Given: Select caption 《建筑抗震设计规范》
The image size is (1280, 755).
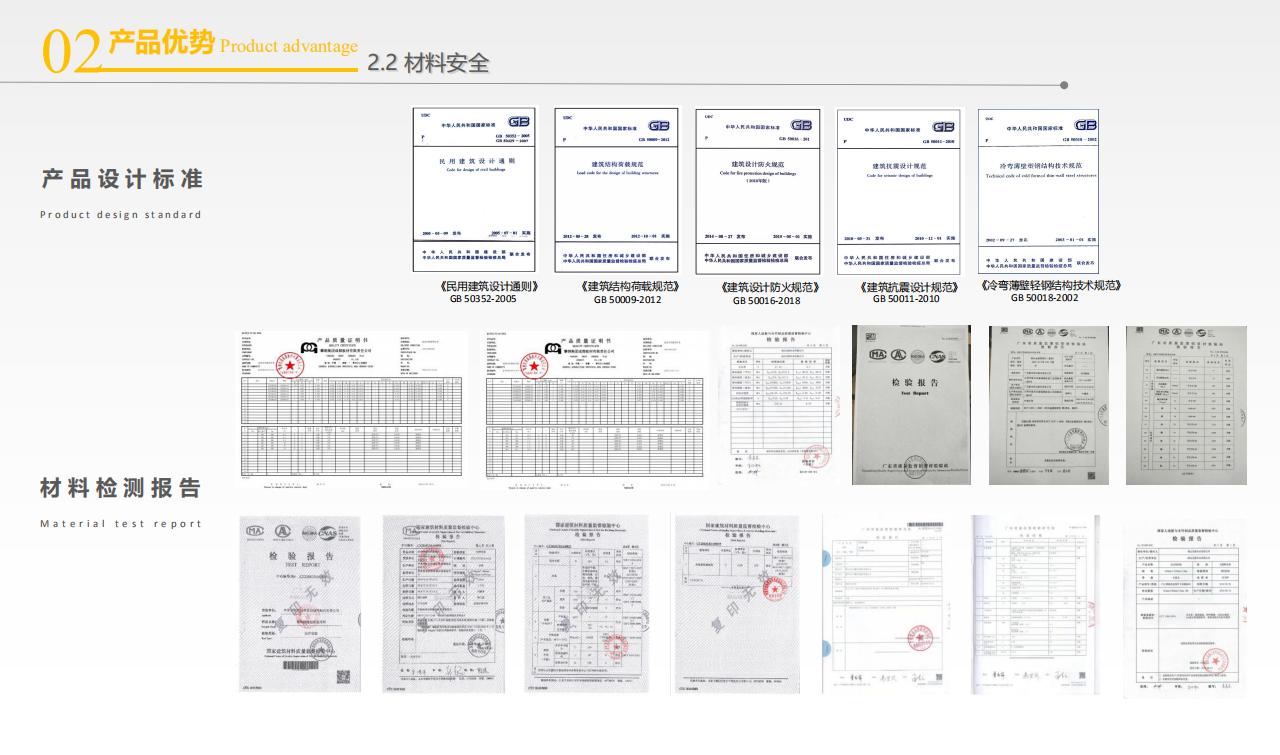Looking at the screenshot, I should pos(907,287).
